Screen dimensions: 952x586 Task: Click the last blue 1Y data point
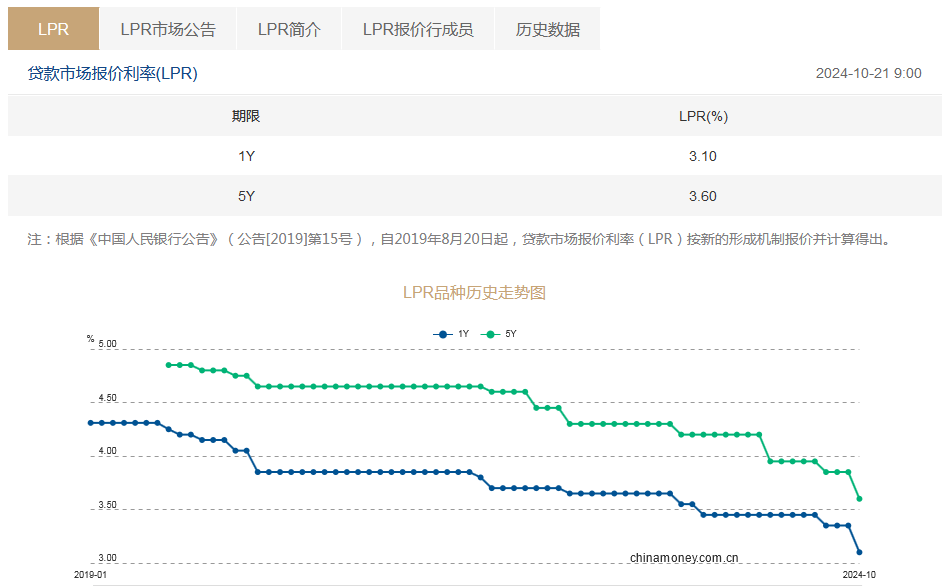click(859, 552)
